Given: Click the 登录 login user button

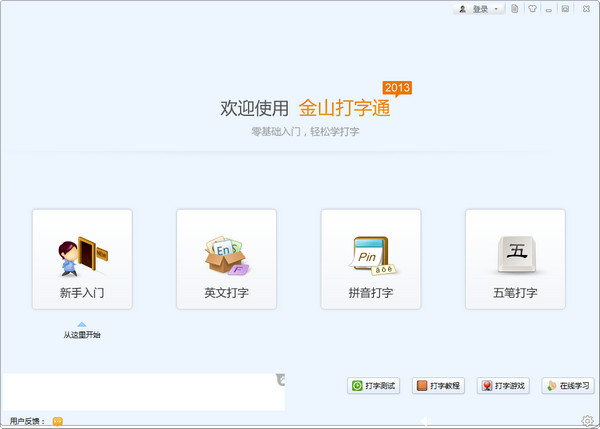Looking at the screenshot, I should (474, 9).
